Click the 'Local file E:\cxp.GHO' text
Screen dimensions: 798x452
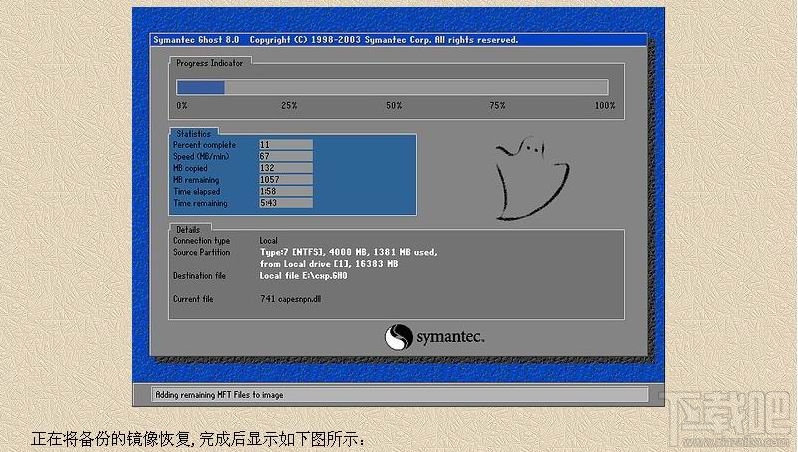click(x=303, y=276)
